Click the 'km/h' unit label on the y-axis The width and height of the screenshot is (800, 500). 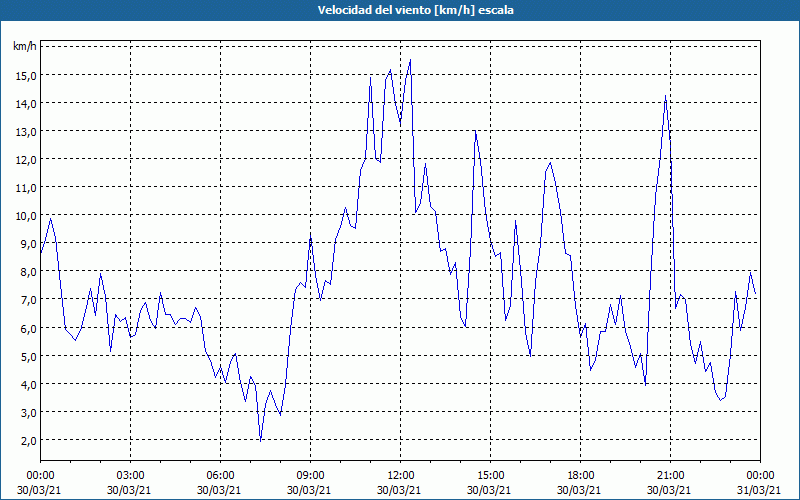click(x=25, y=46)
